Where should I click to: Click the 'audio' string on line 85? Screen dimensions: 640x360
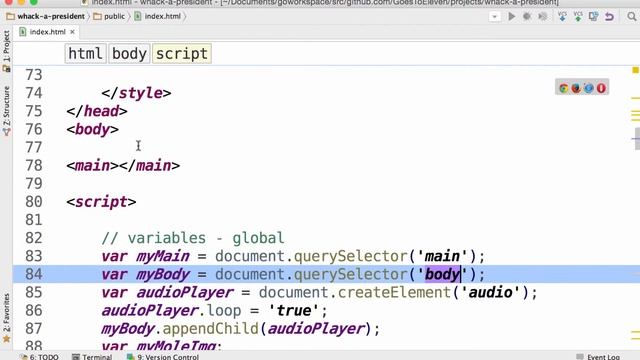490,292
